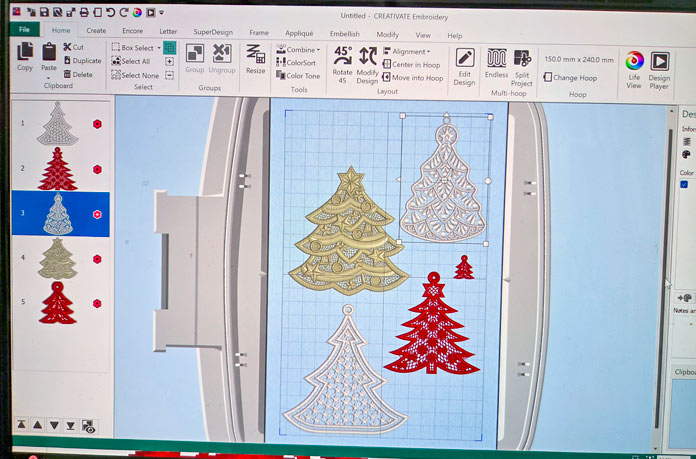Open the Paste dropdown arrow
This screenshot has height=459, width=696.
pyautogui.click(x=48, y=78)
